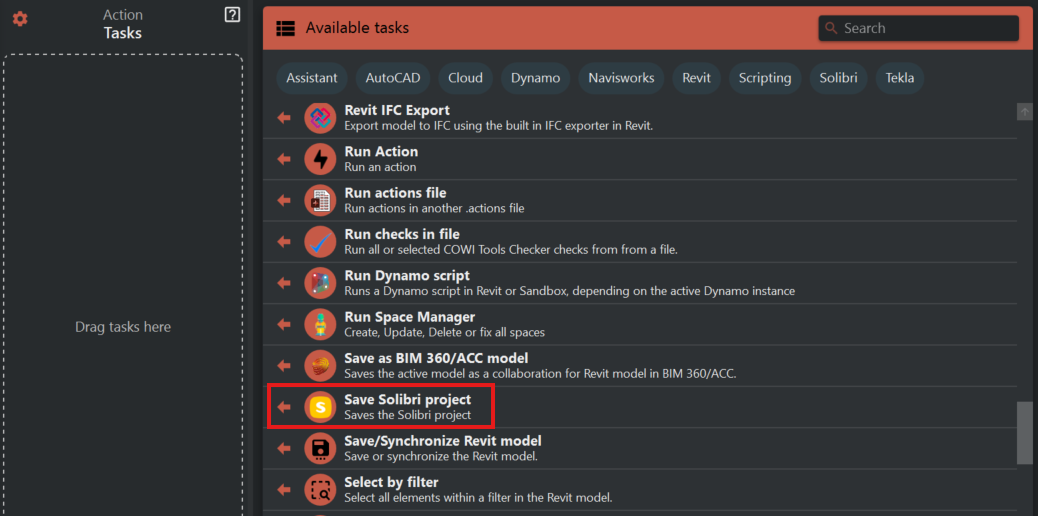1038x516 pixels.
Task: Click the task list scrollbar thumb
Action: [x=1025, y=432]
